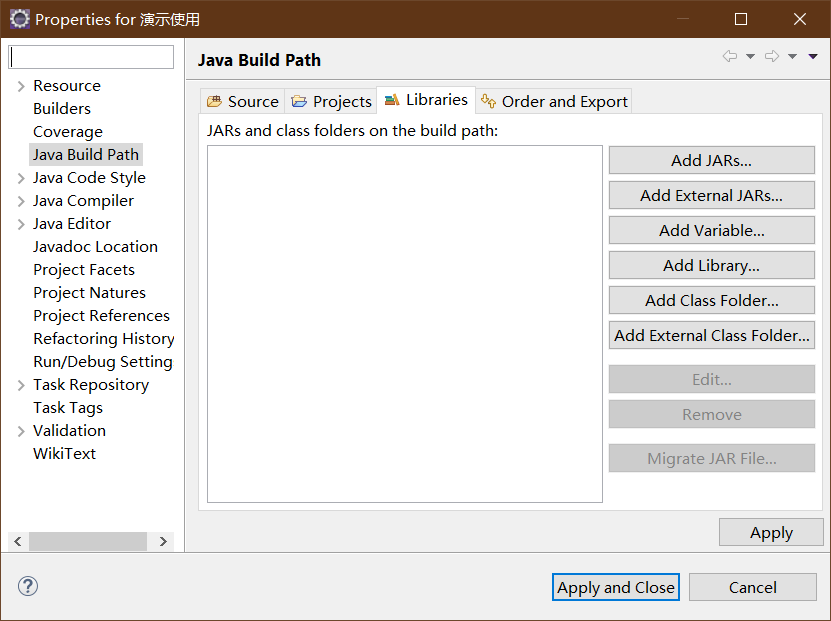Click the tree scrollbar right arrow
This screenshot has height=621, width=831.
click(163, 541)
